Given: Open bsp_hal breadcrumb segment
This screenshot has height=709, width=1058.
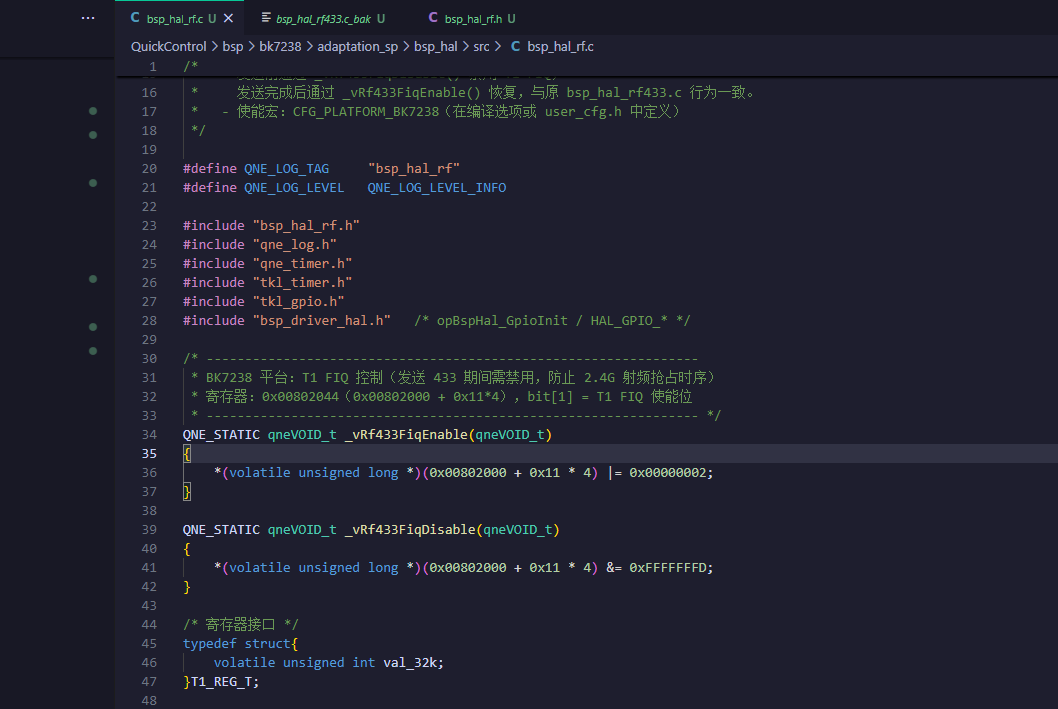Looking at the screenshot, I should 435,47.
